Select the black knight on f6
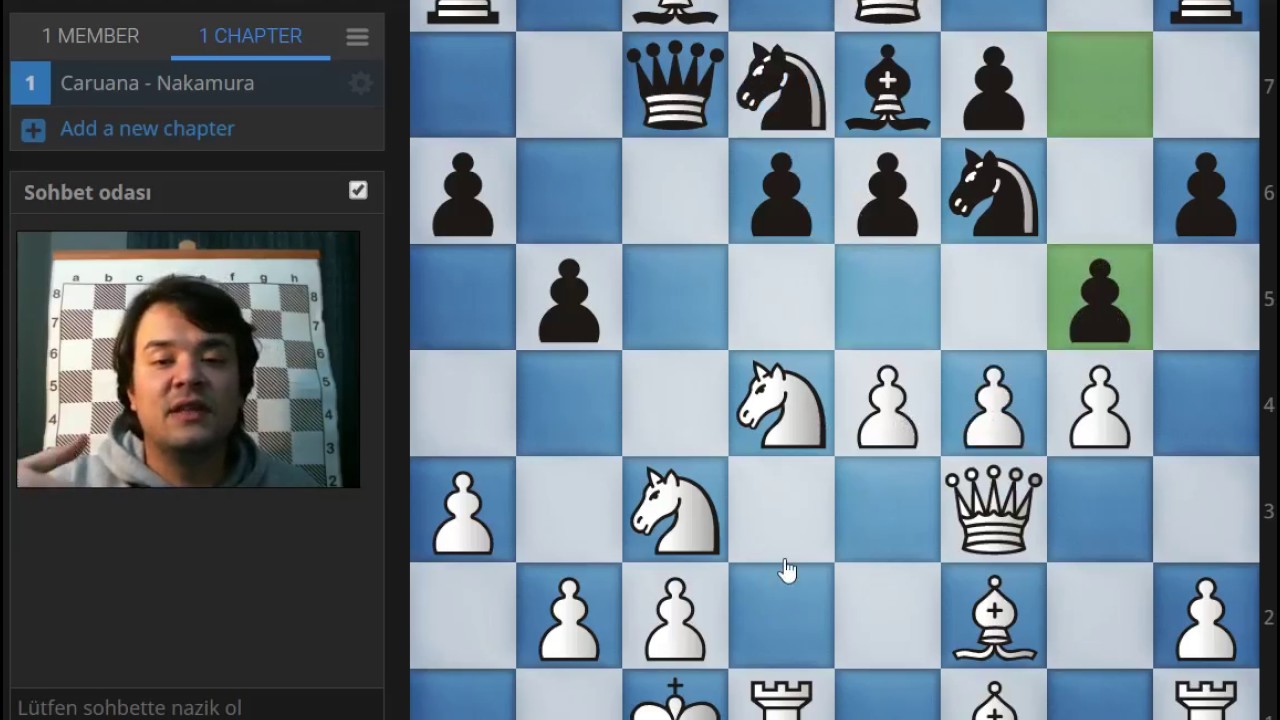This screenshot has width=1280, height=720. coord(993,193)
